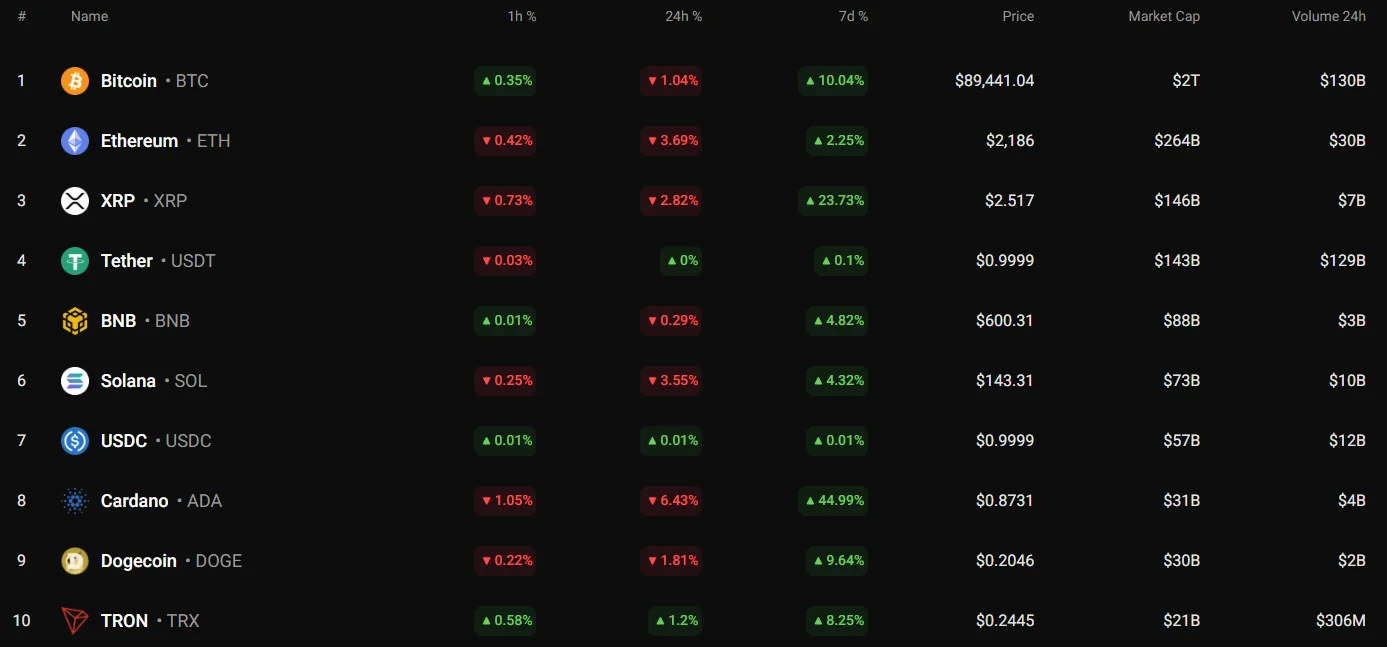The image size is (1387, 647).
Task: Sort by the 24h % column header
Action: (683, 16)
